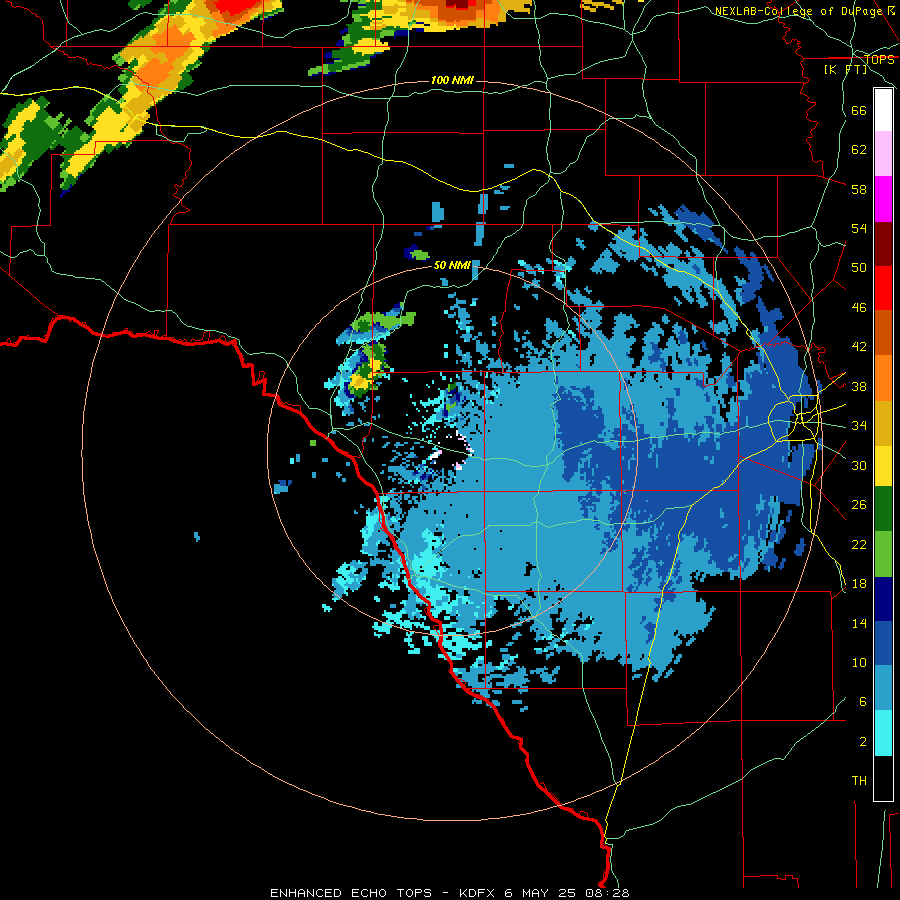Click the legend value '26'

[859, 505]
